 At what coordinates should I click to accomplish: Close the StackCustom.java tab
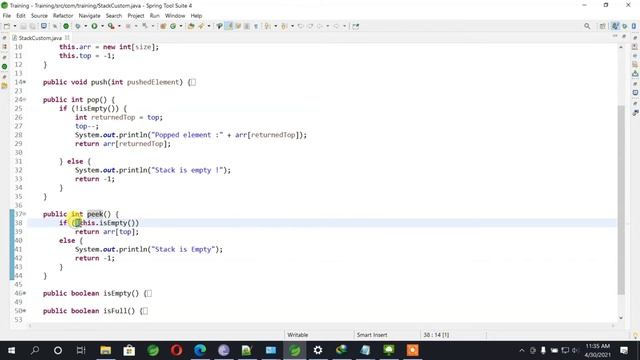click(x=67, y=38)
